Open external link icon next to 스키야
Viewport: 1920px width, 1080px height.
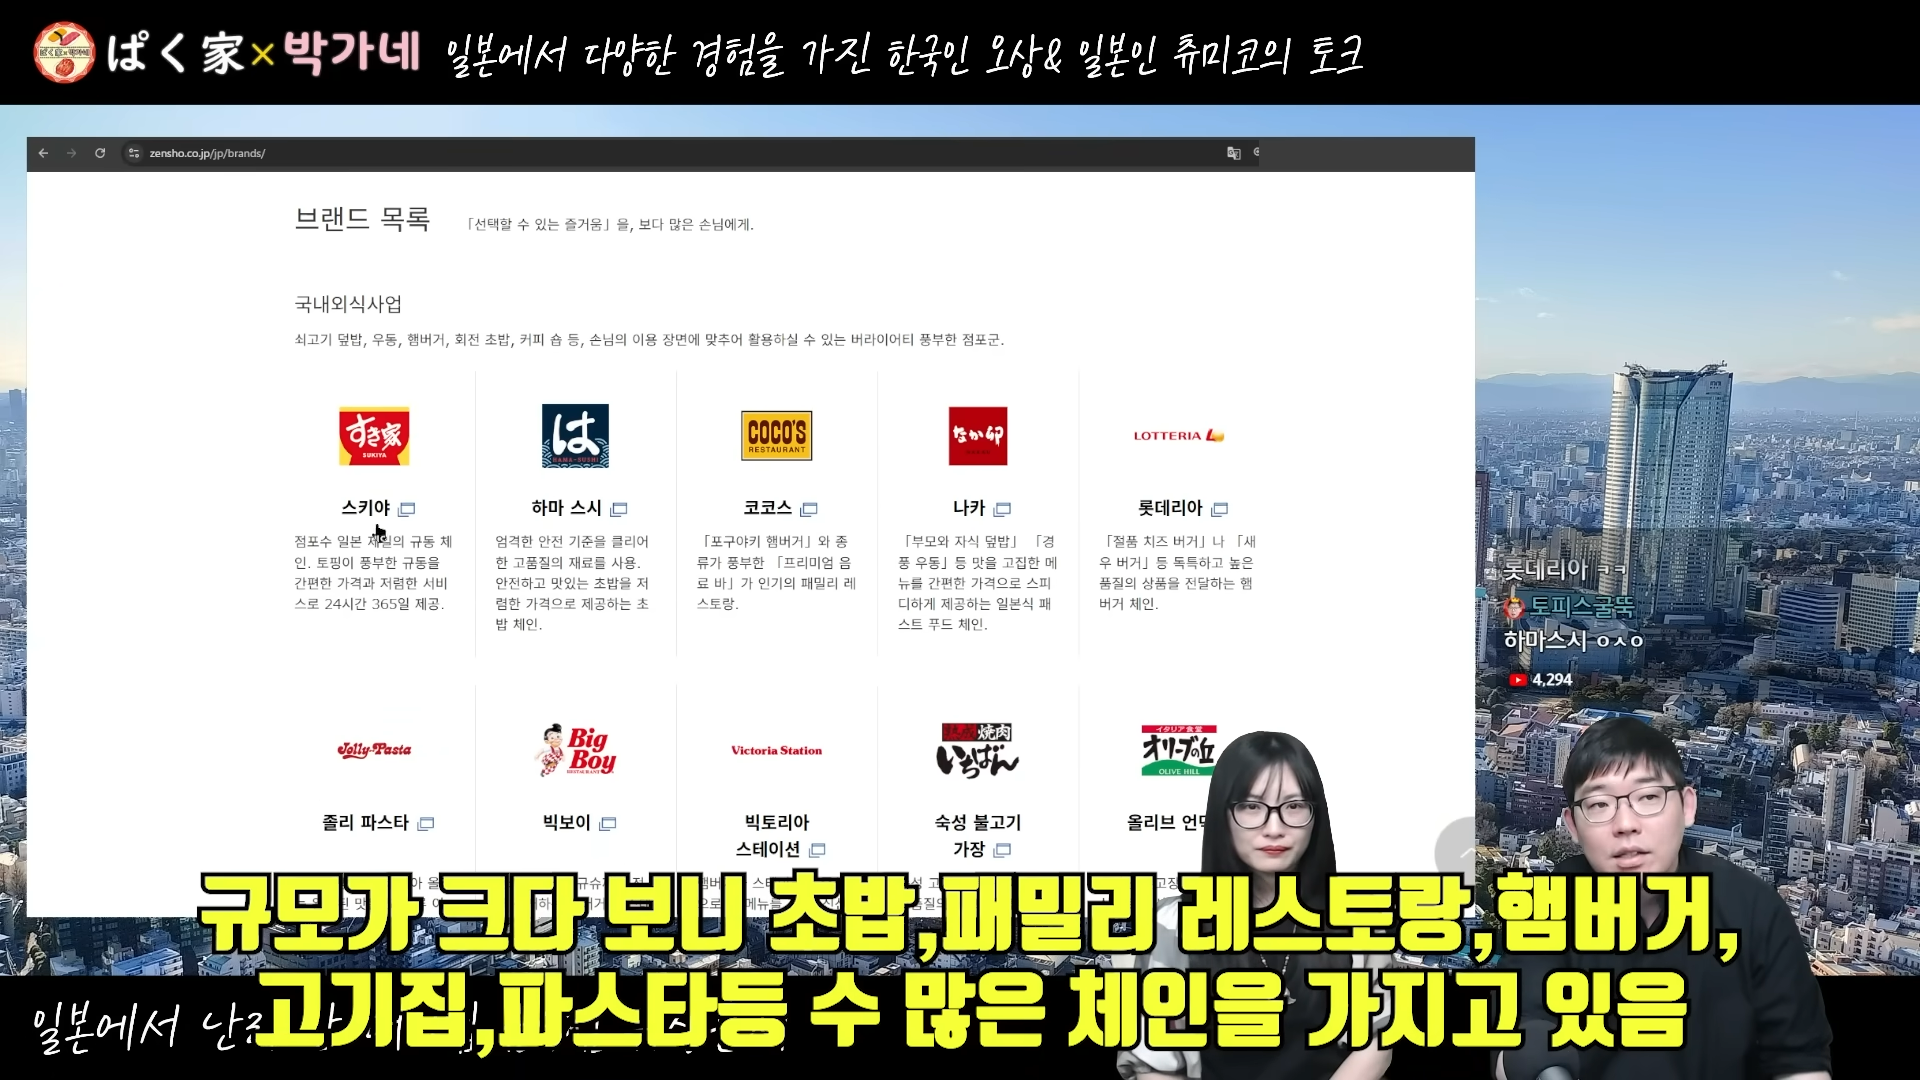(x=407, y=509)
